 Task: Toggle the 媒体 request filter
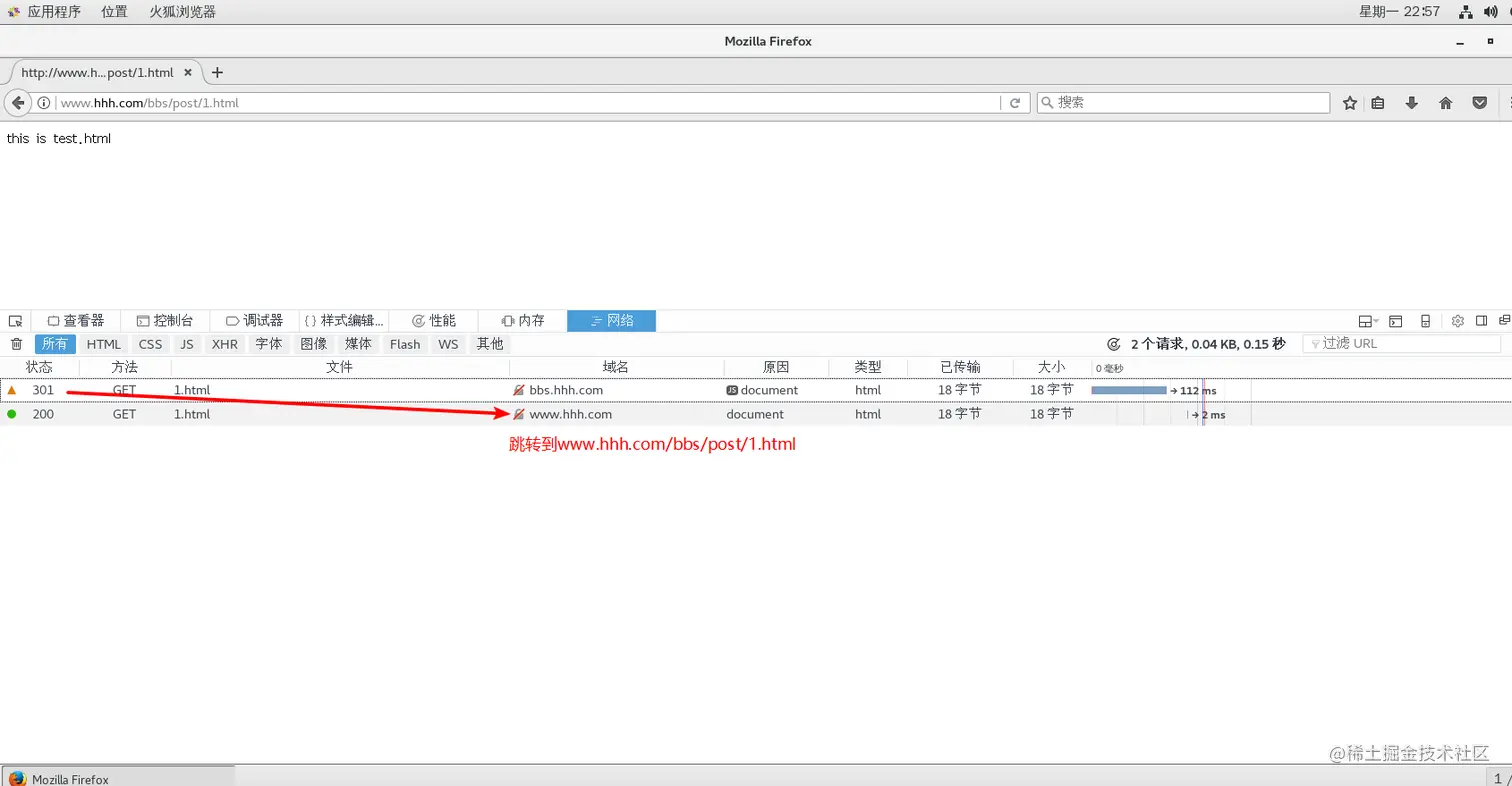(359, 344)
